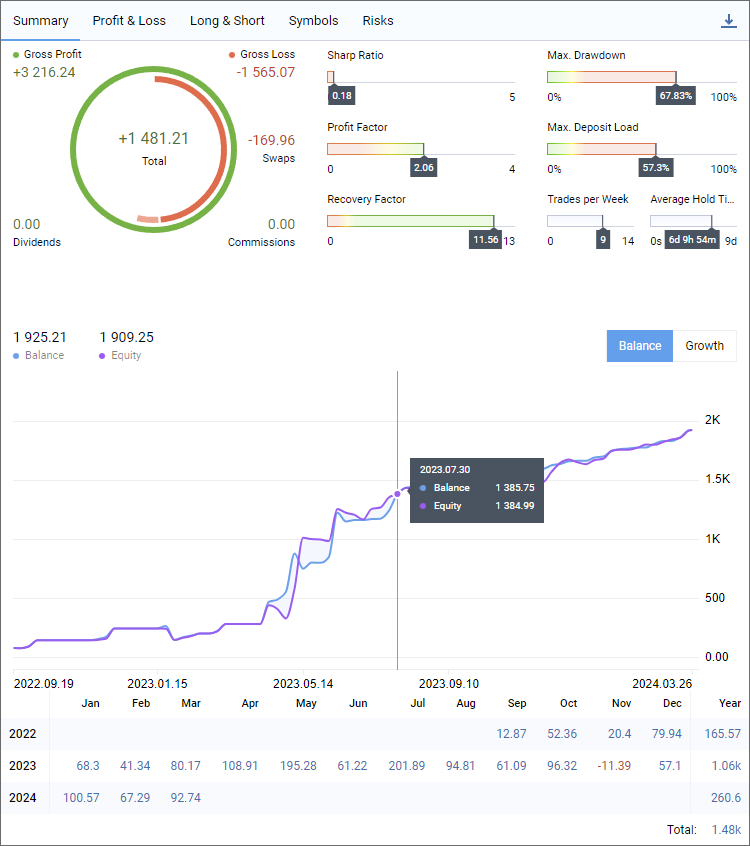Click the Max. Drawdown 67.83% marker

pos(676,96)
